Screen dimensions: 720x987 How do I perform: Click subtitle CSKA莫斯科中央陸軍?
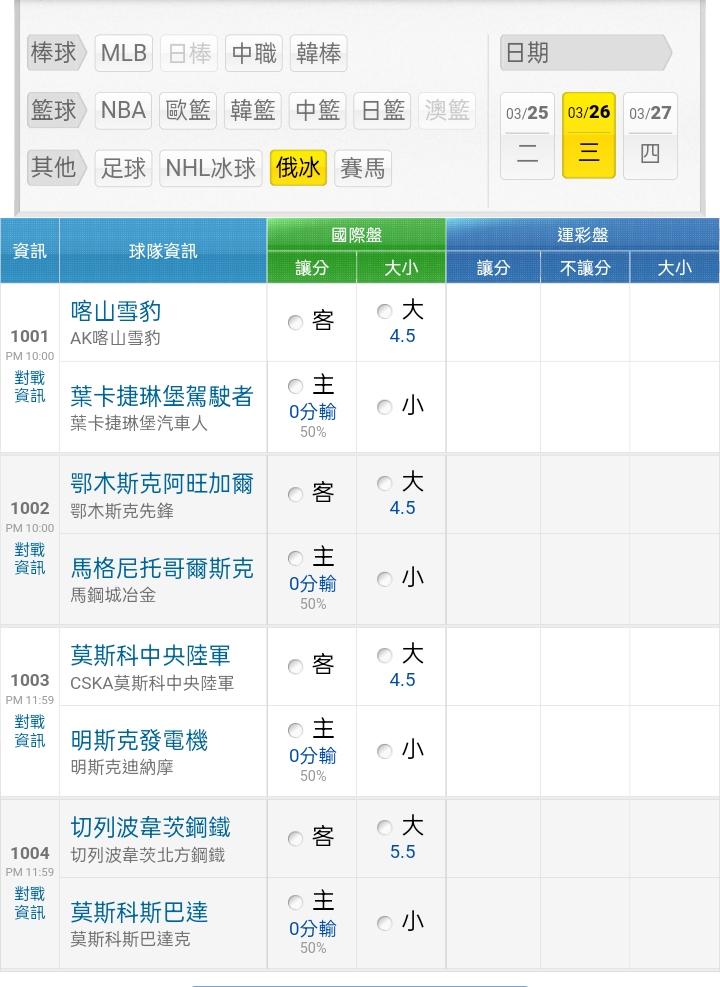click(x=152, y=683)
